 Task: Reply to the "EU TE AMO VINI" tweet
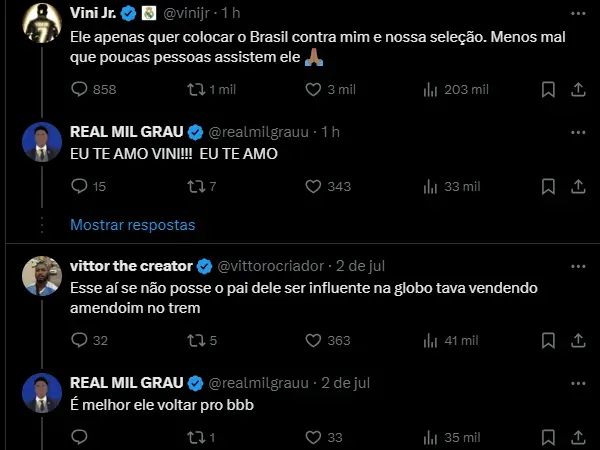coord(81,186)
